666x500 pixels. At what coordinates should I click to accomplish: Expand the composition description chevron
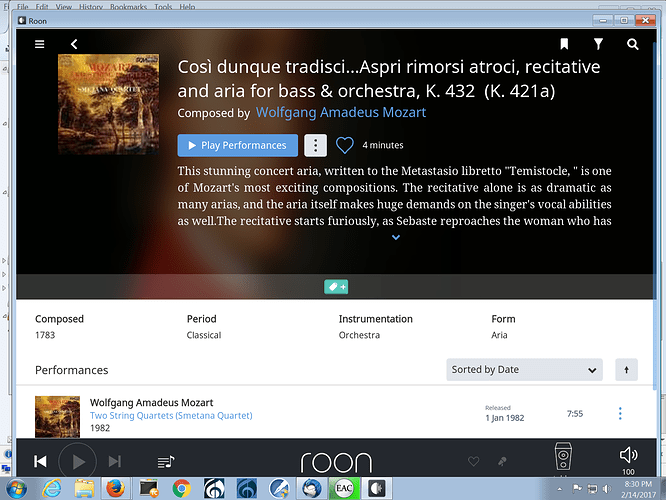(396, 237)
